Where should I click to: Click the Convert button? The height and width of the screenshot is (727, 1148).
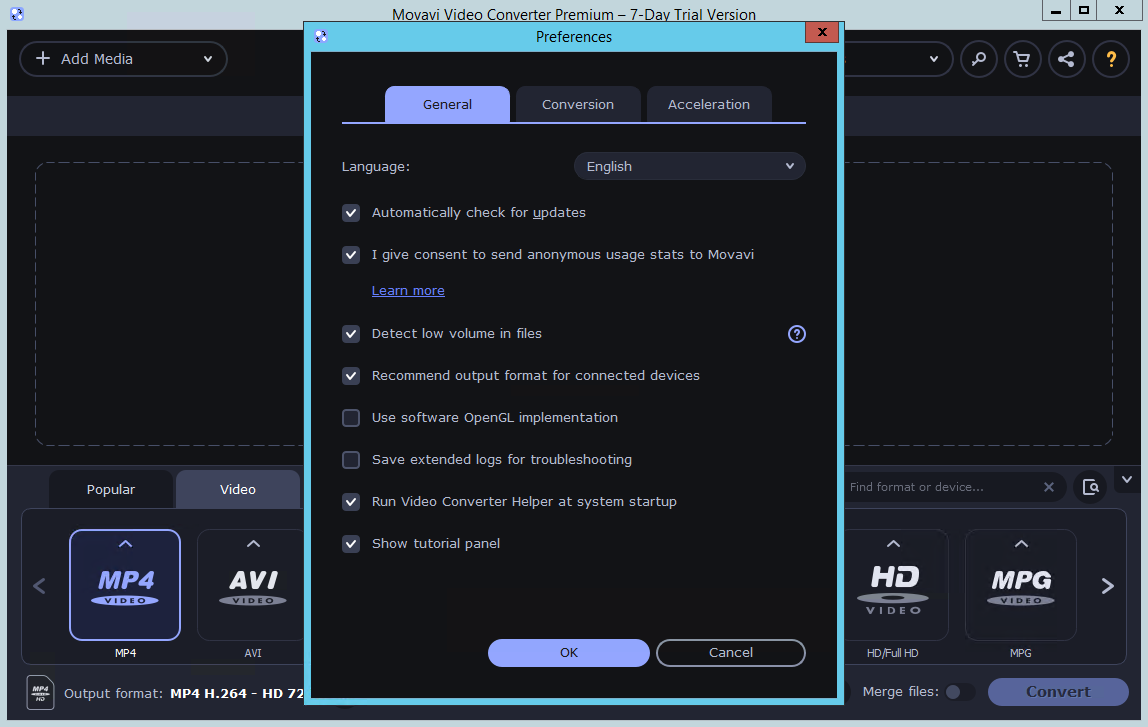[x=1058, y=692]
